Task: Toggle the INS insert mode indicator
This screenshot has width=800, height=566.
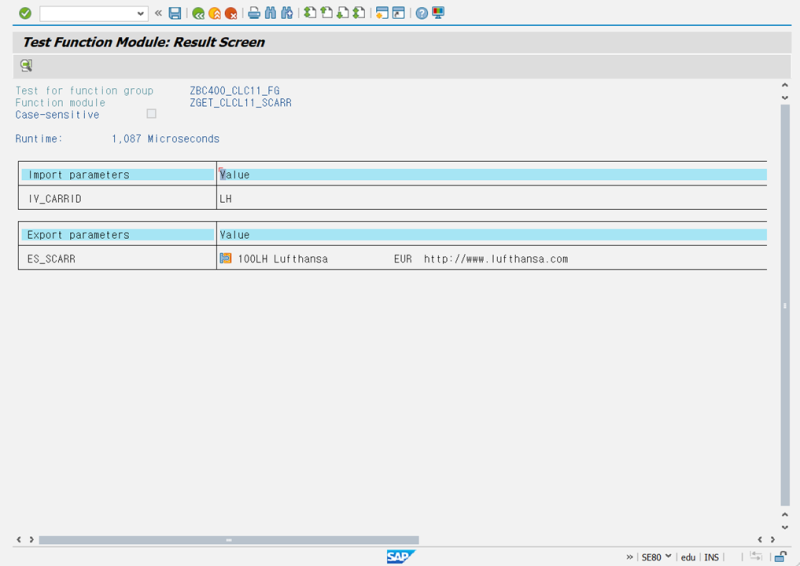Action: [712, 557]
